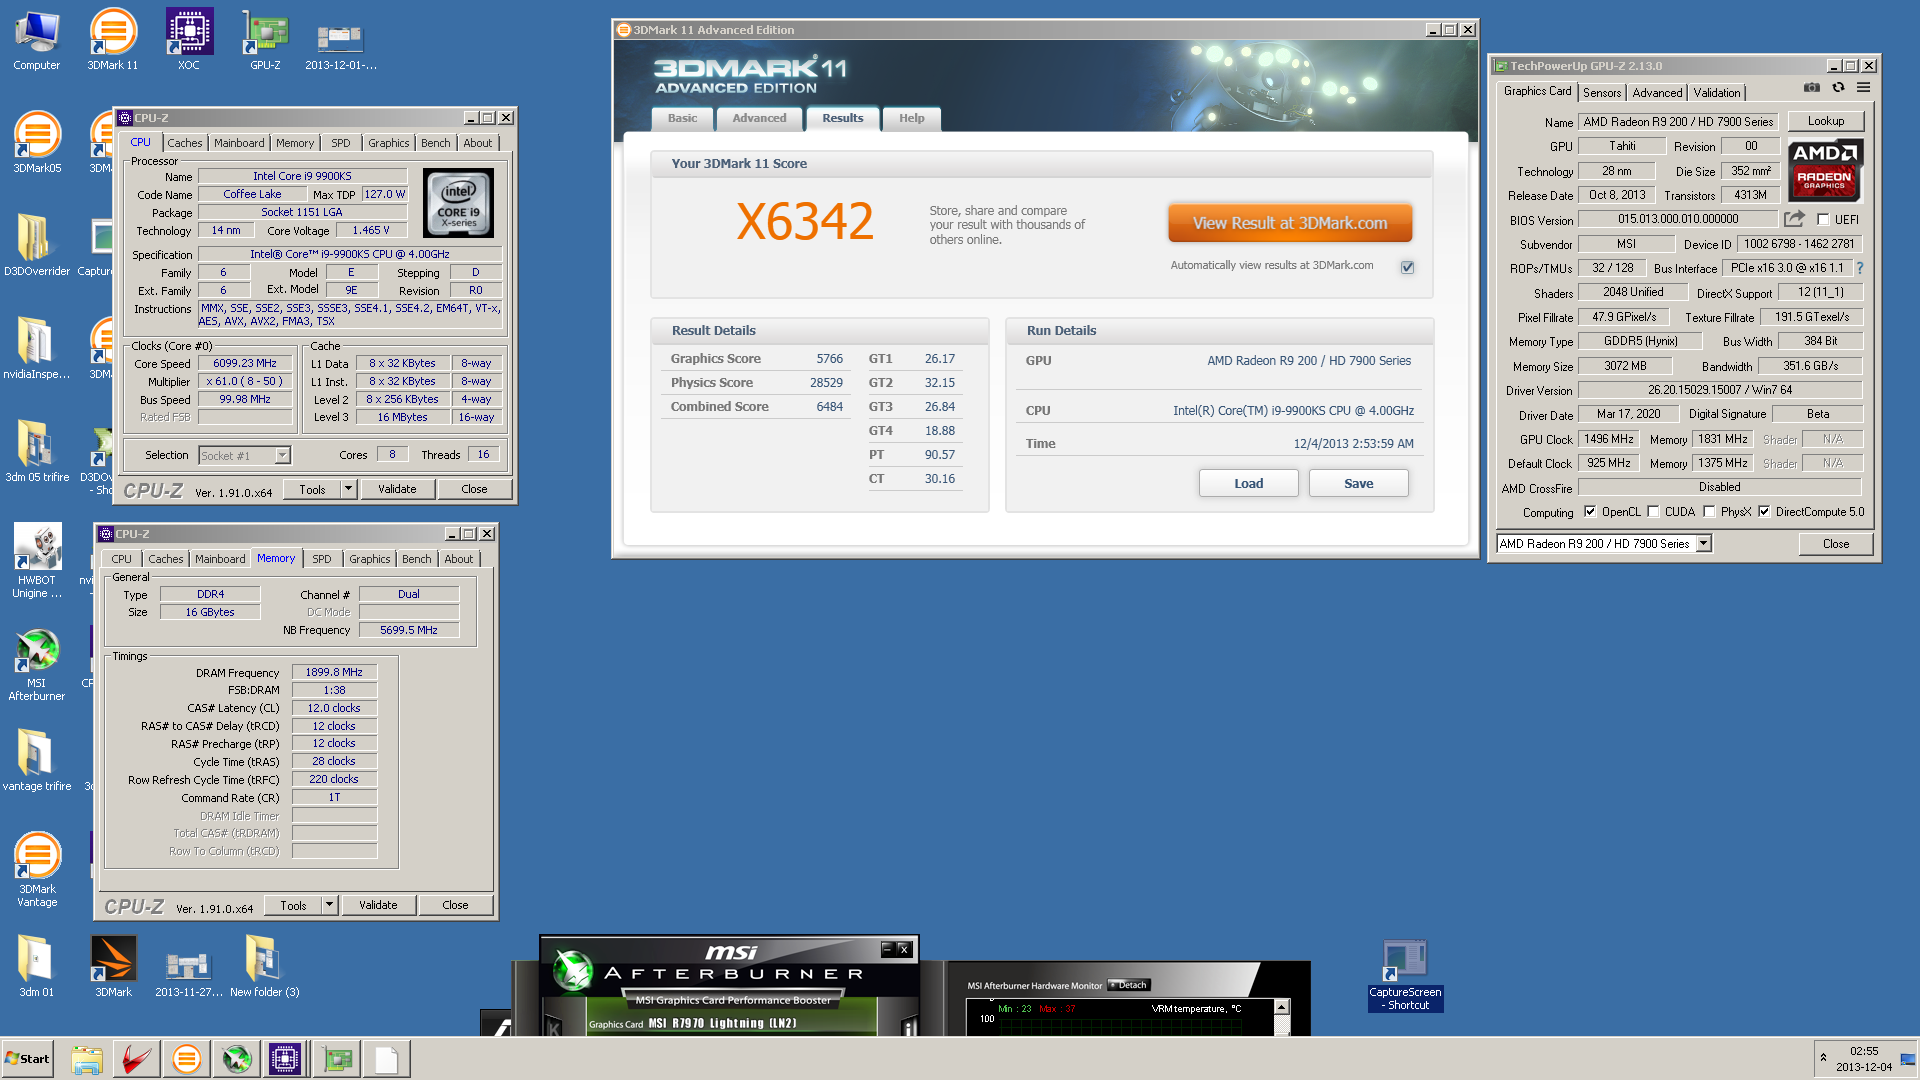
Task: Switch to the Advanced tab in 3DMark 11
Action: click(x=759, y=118)
